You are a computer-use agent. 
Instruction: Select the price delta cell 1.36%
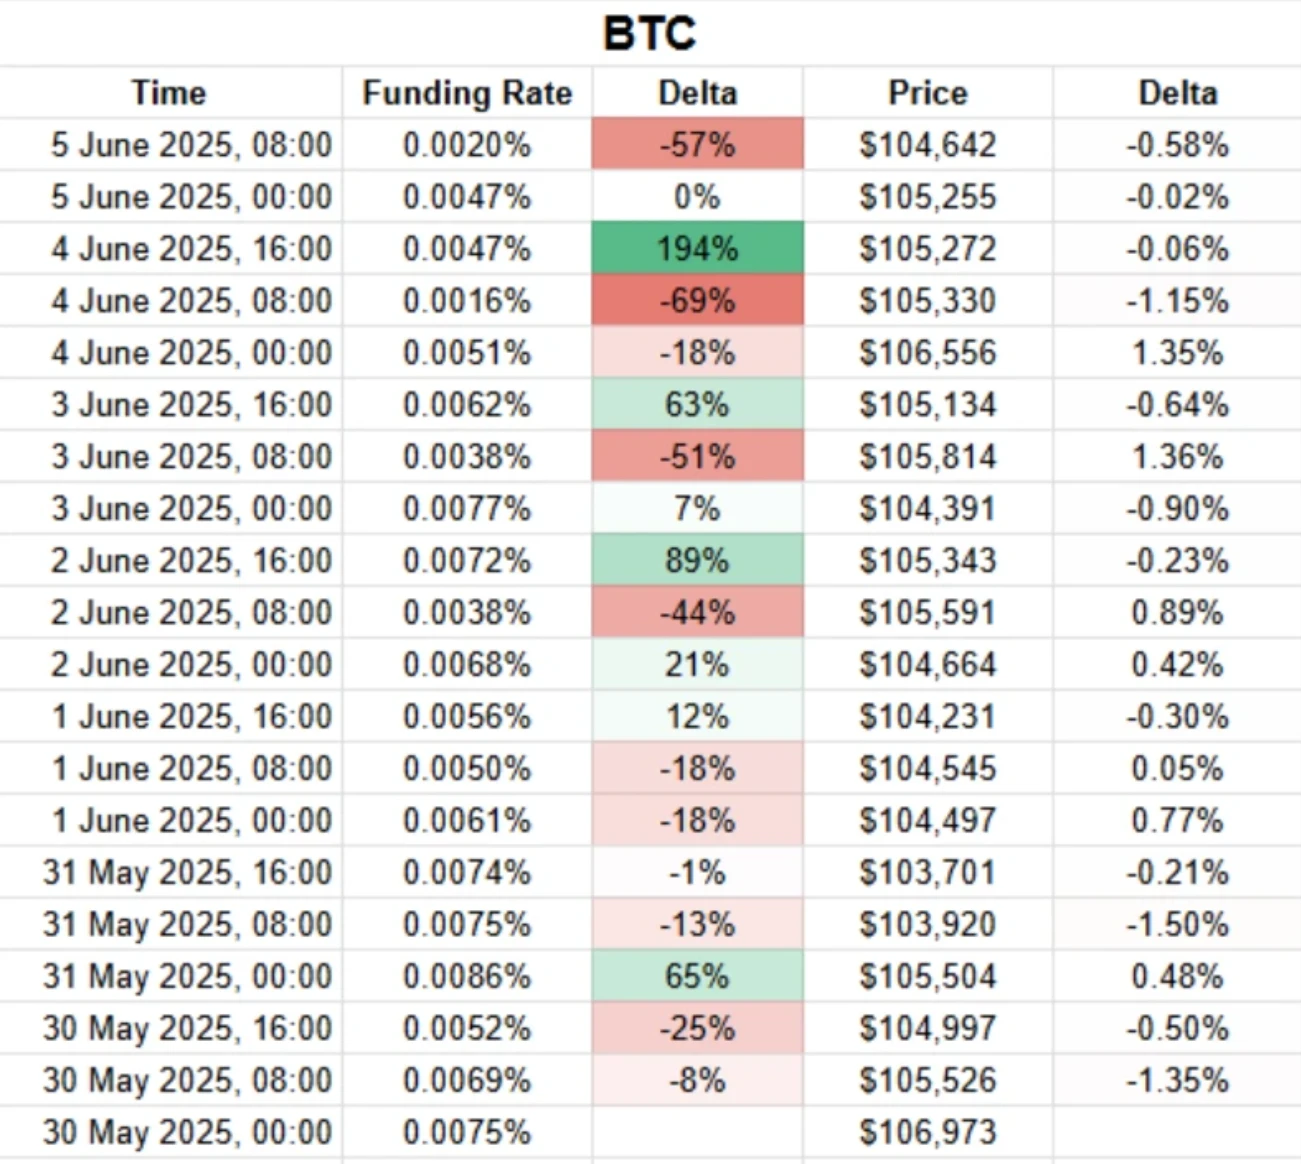point(1177,457)
